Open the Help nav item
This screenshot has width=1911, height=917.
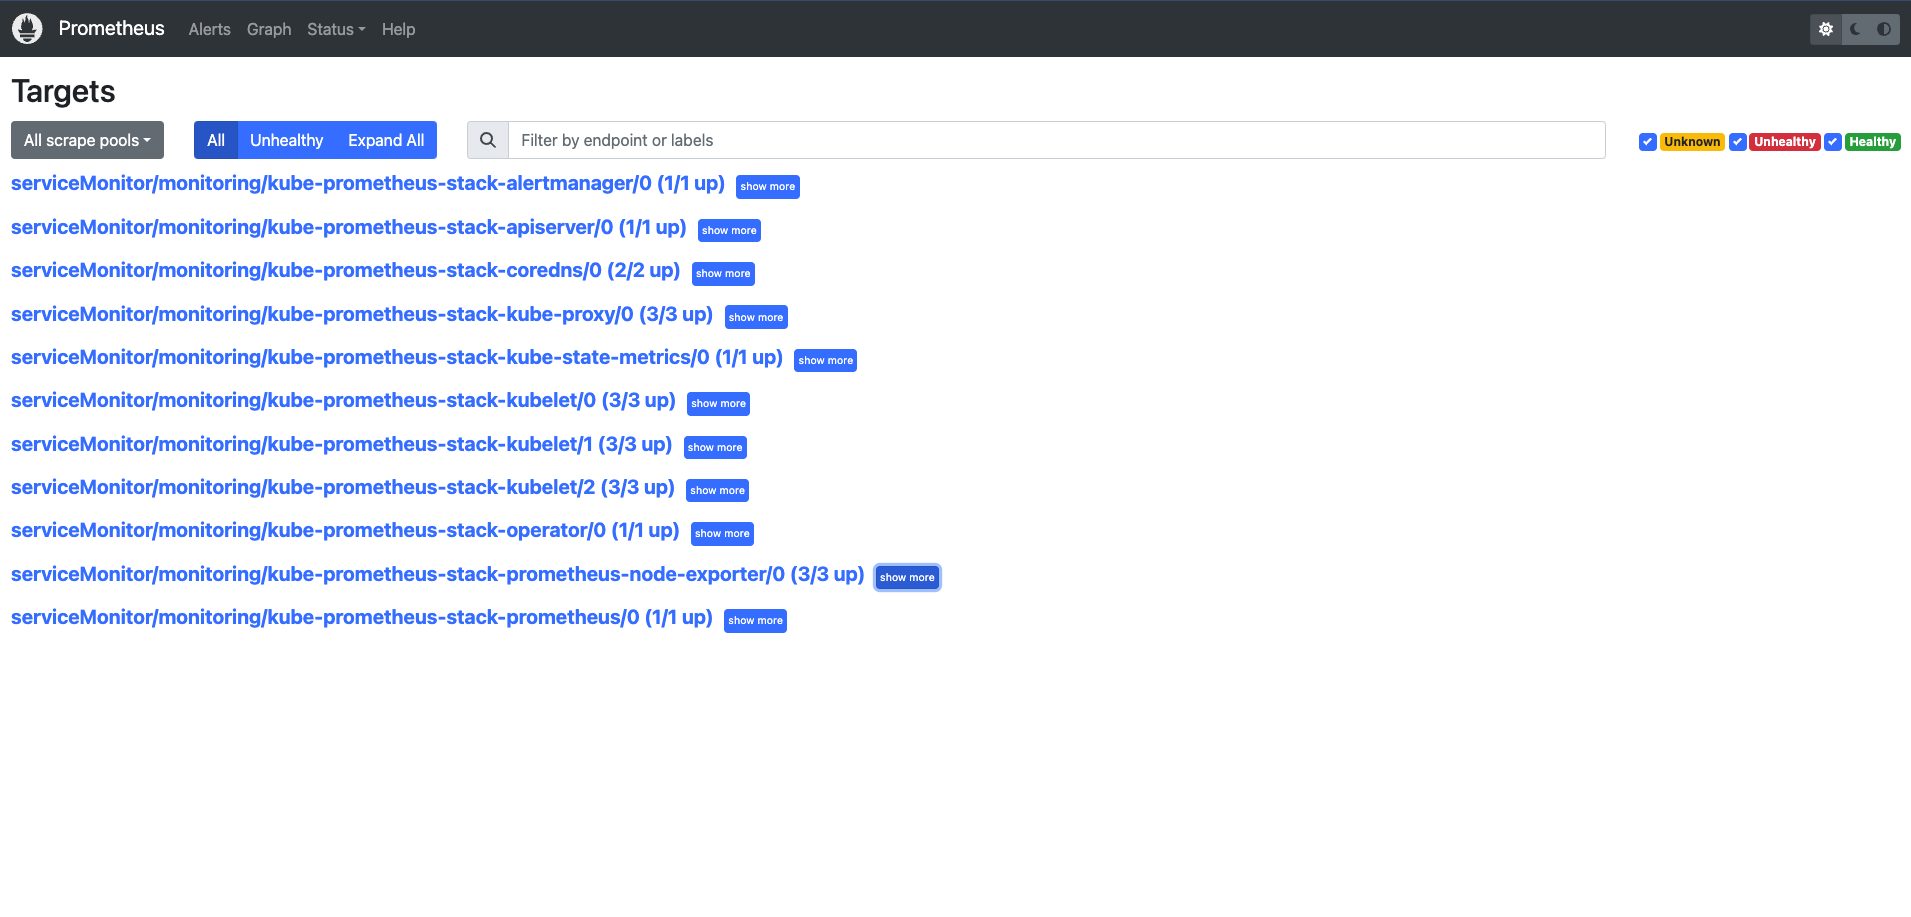398,29
